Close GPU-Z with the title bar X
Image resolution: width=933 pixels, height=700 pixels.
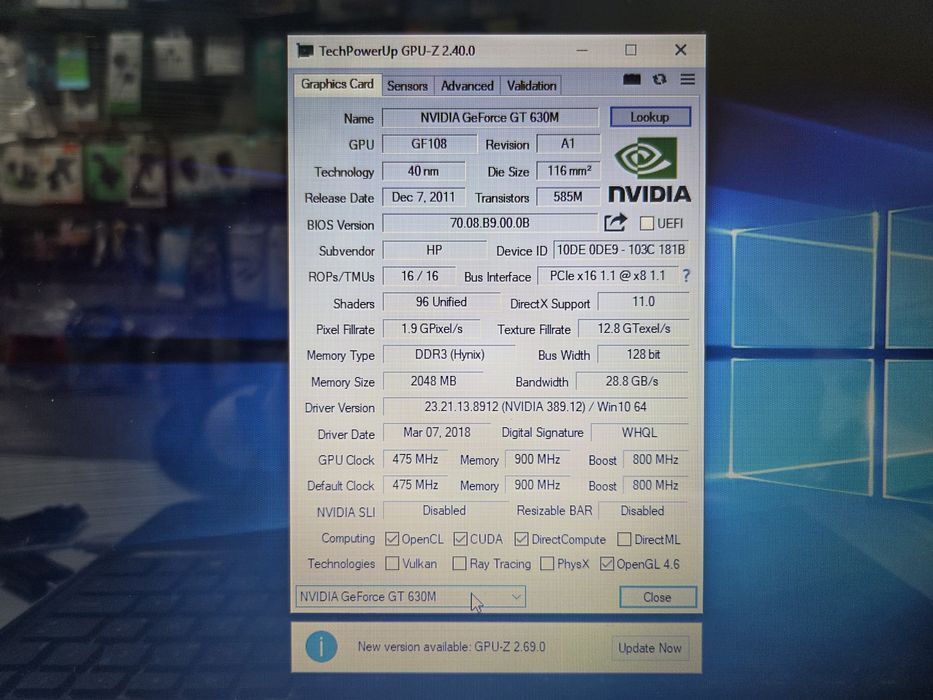(681, 50)
